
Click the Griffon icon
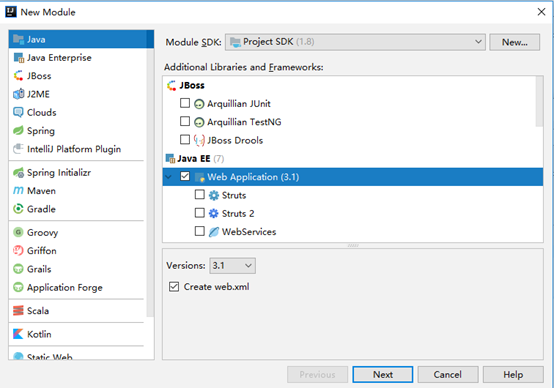click(x=18, y=251)
